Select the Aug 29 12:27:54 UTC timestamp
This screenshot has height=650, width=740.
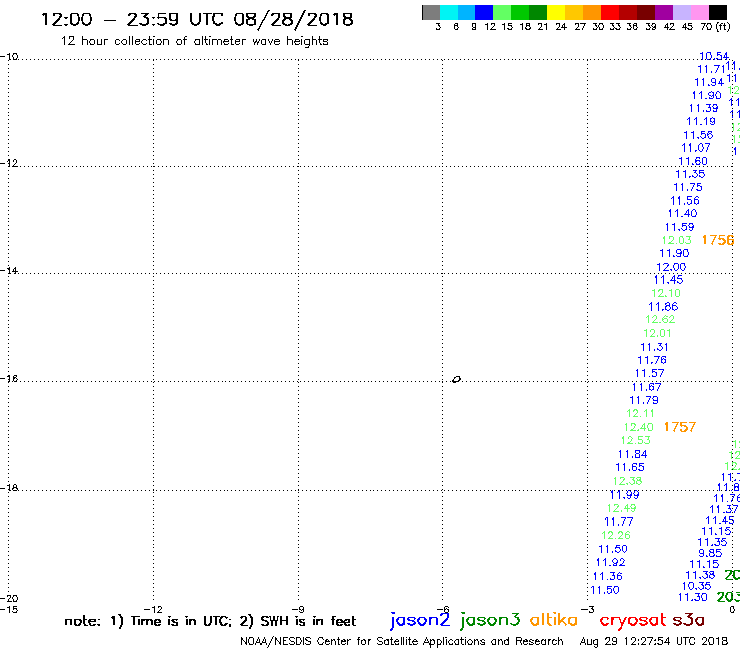(654, 642)
